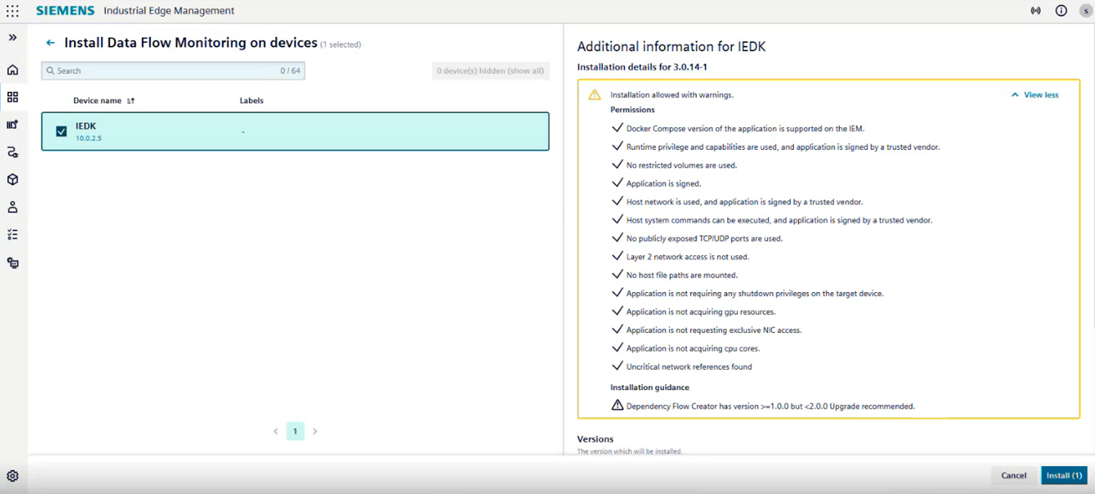Click the Labels column header
This screenshot has width=1095, height=495.
251,101
